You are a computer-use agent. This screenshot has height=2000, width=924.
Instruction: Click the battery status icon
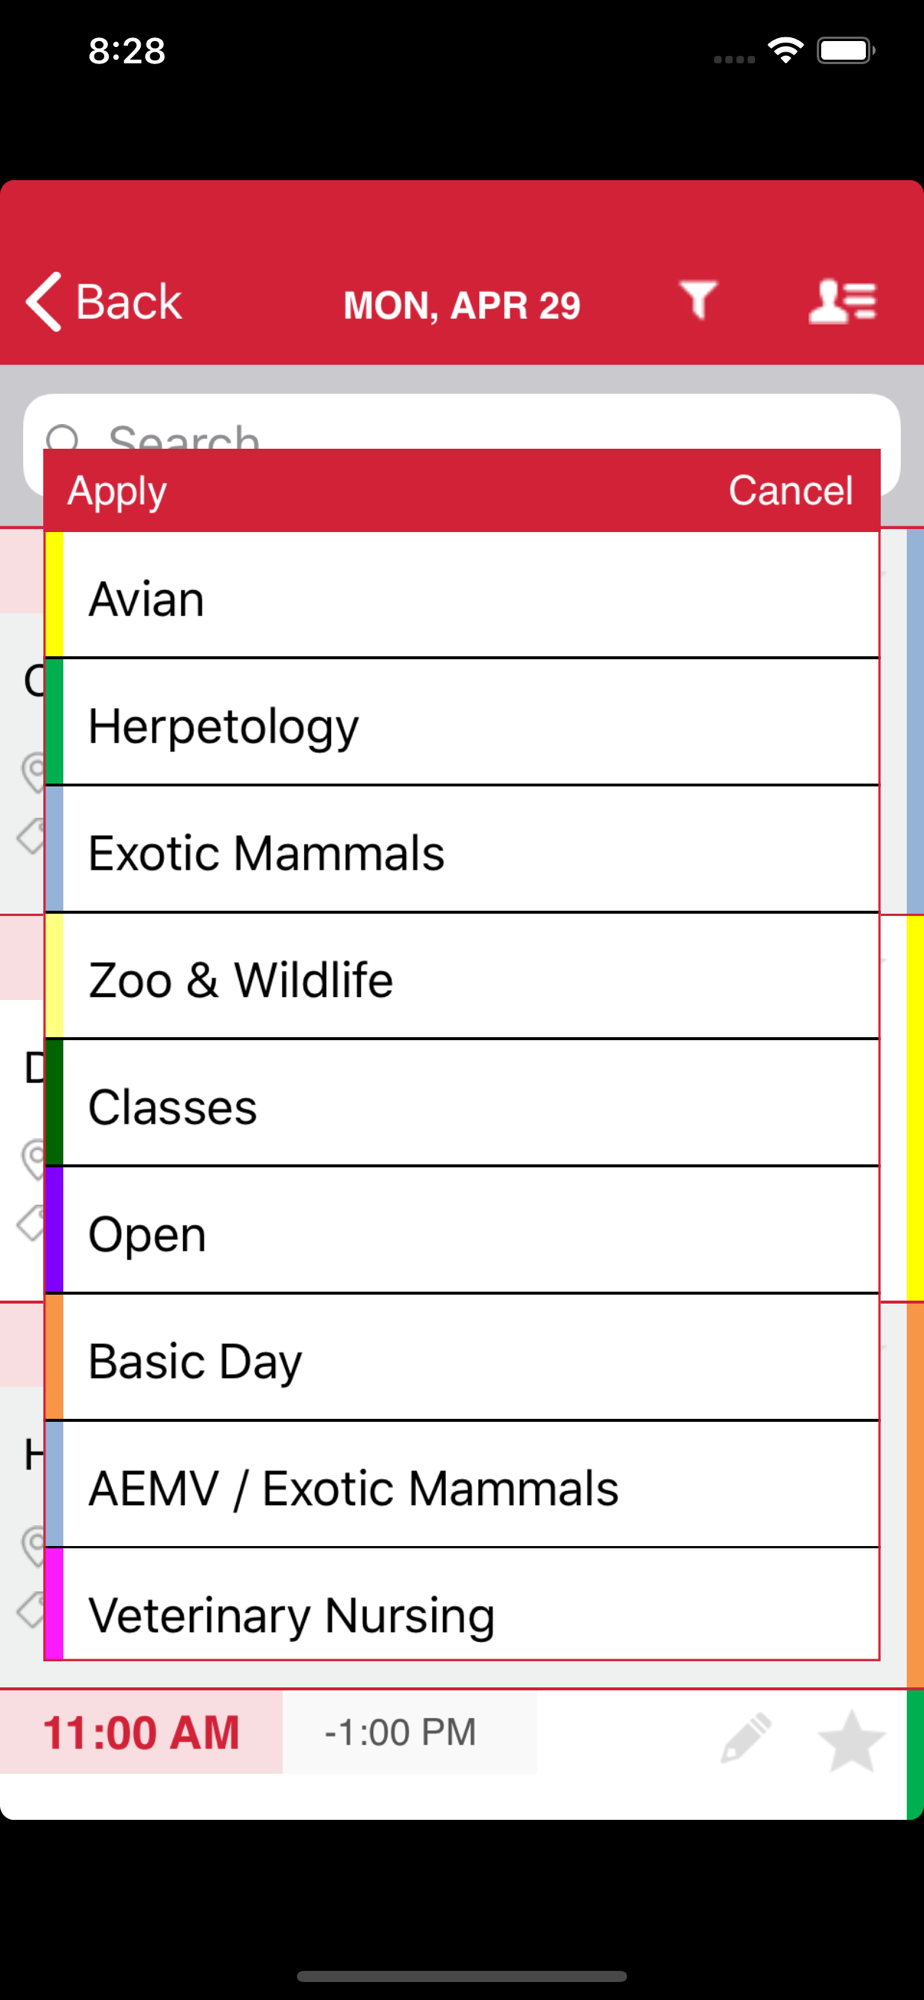pos(846,50)
